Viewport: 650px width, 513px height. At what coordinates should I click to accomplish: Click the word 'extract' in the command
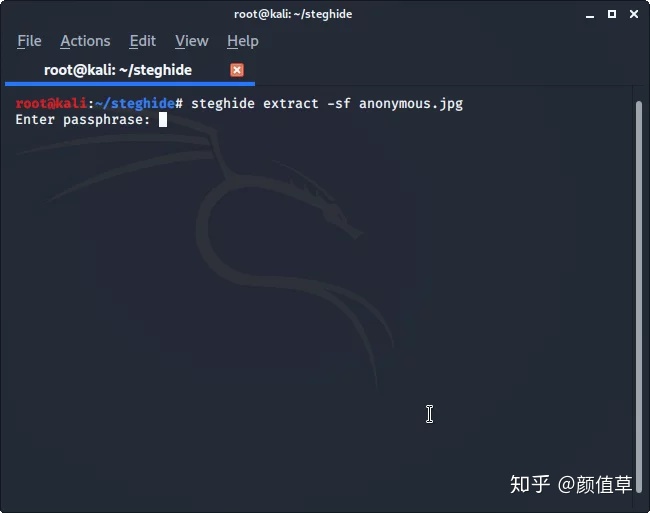pyautogui.click(x=291, y=103)
